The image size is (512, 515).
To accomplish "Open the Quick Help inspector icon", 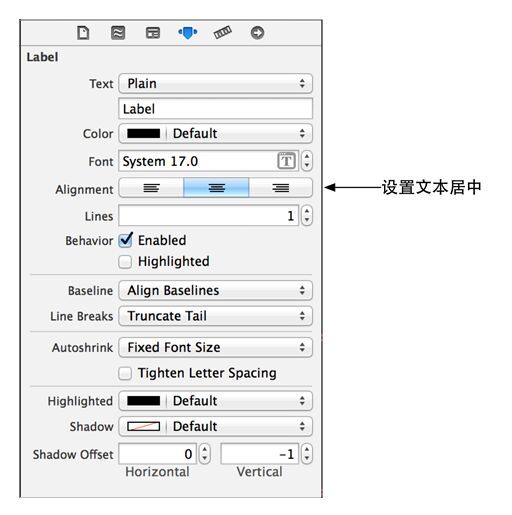I will tap(118, 33).
